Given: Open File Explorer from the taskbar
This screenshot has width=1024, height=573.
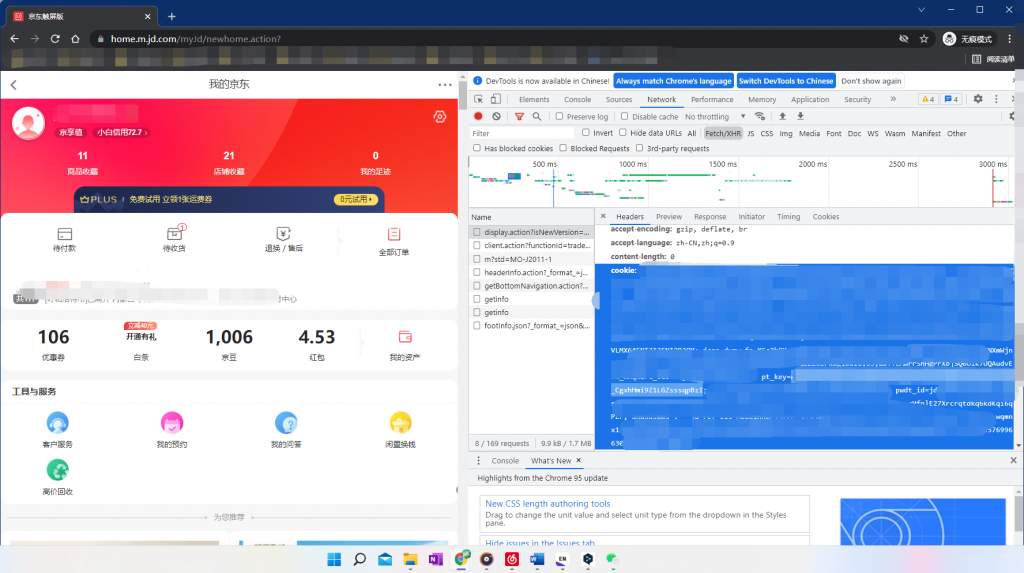Looking at the screenshot, I should point(410,559).
